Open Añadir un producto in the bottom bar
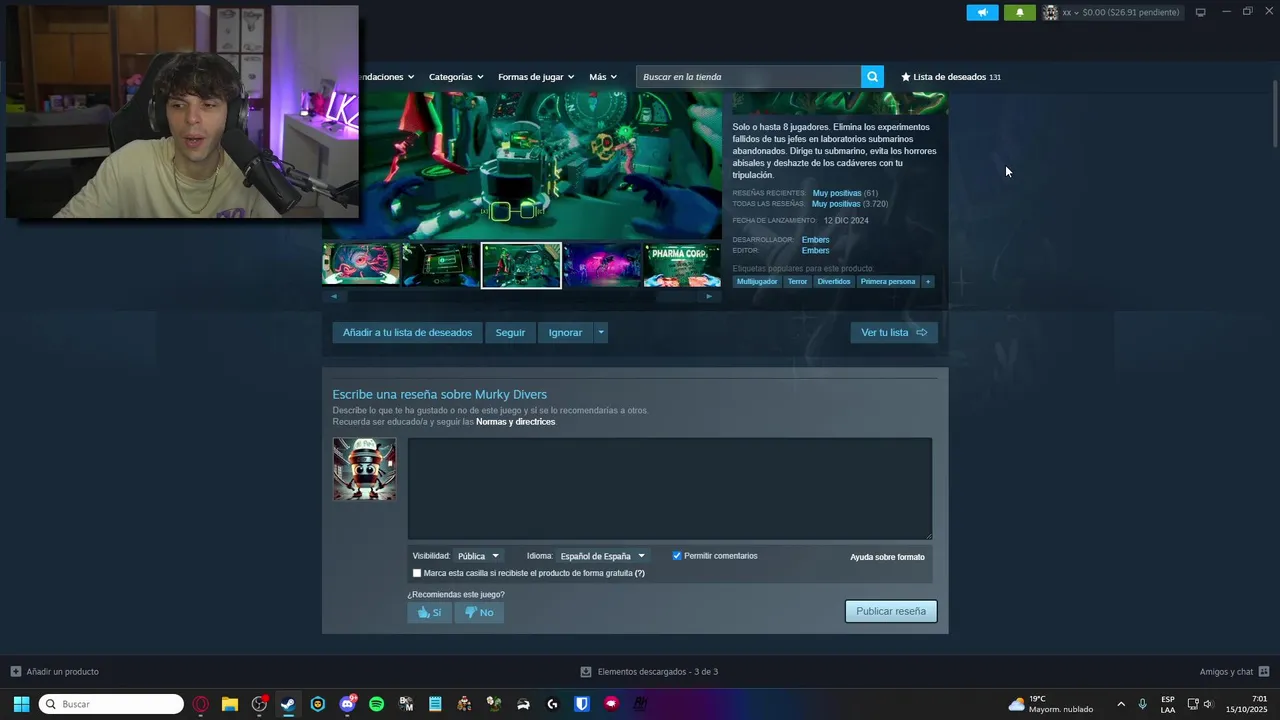Image resolution: width=1280 pixels, height=720 pixels. point(54,671)
